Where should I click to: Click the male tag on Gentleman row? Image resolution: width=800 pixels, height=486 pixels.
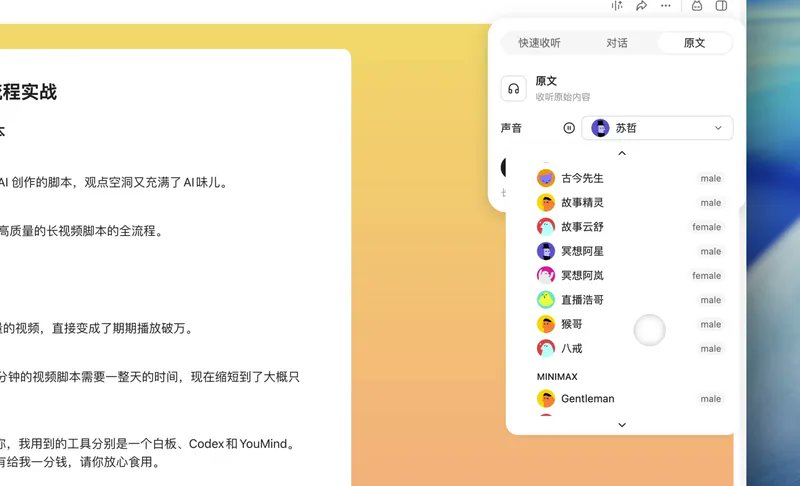[x=711, y=399]
